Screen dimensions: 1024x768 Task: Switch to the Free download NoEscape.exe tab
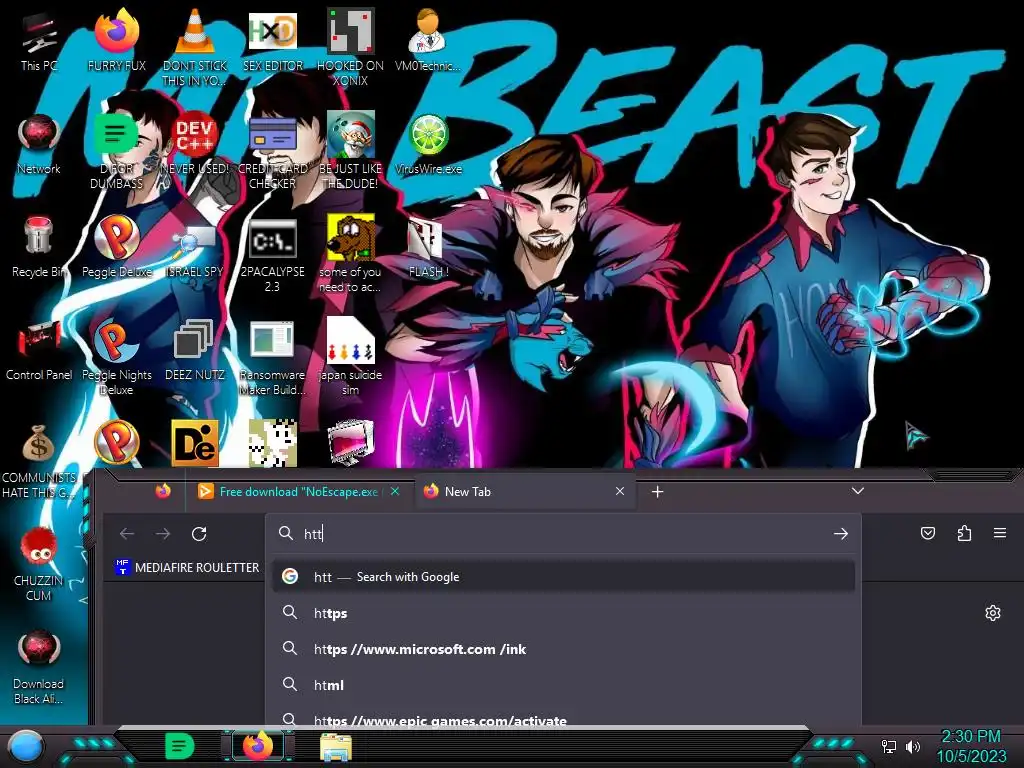pos(298,492)
